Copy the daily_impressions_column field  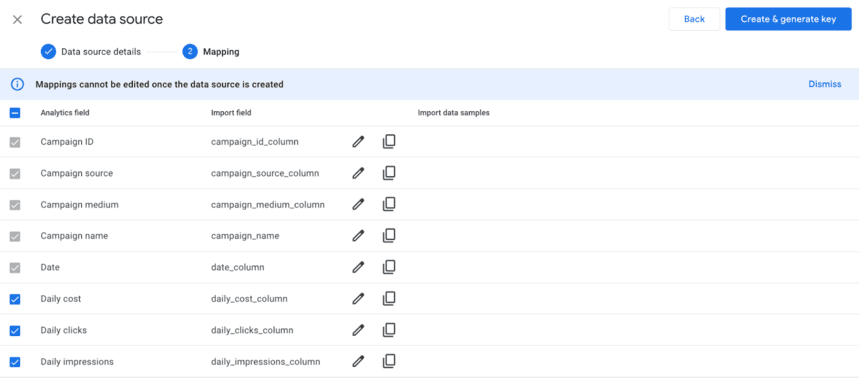pos(389,362)
